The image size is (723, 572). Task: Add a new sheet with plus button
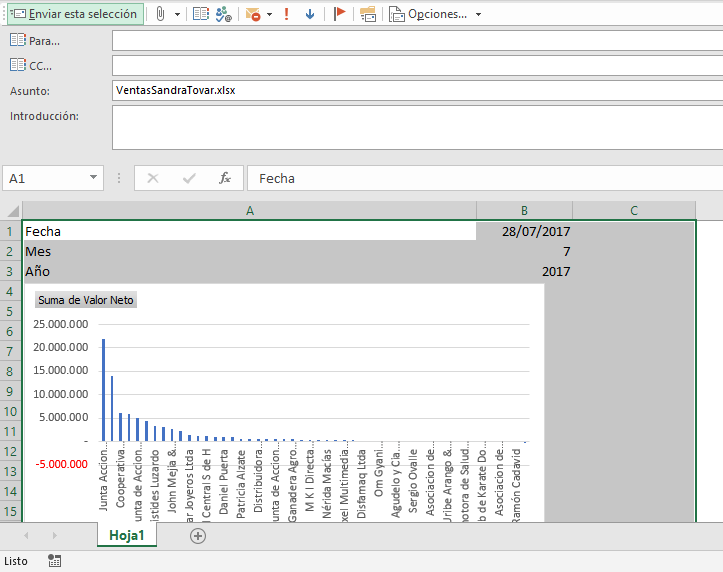click(198, 536)
